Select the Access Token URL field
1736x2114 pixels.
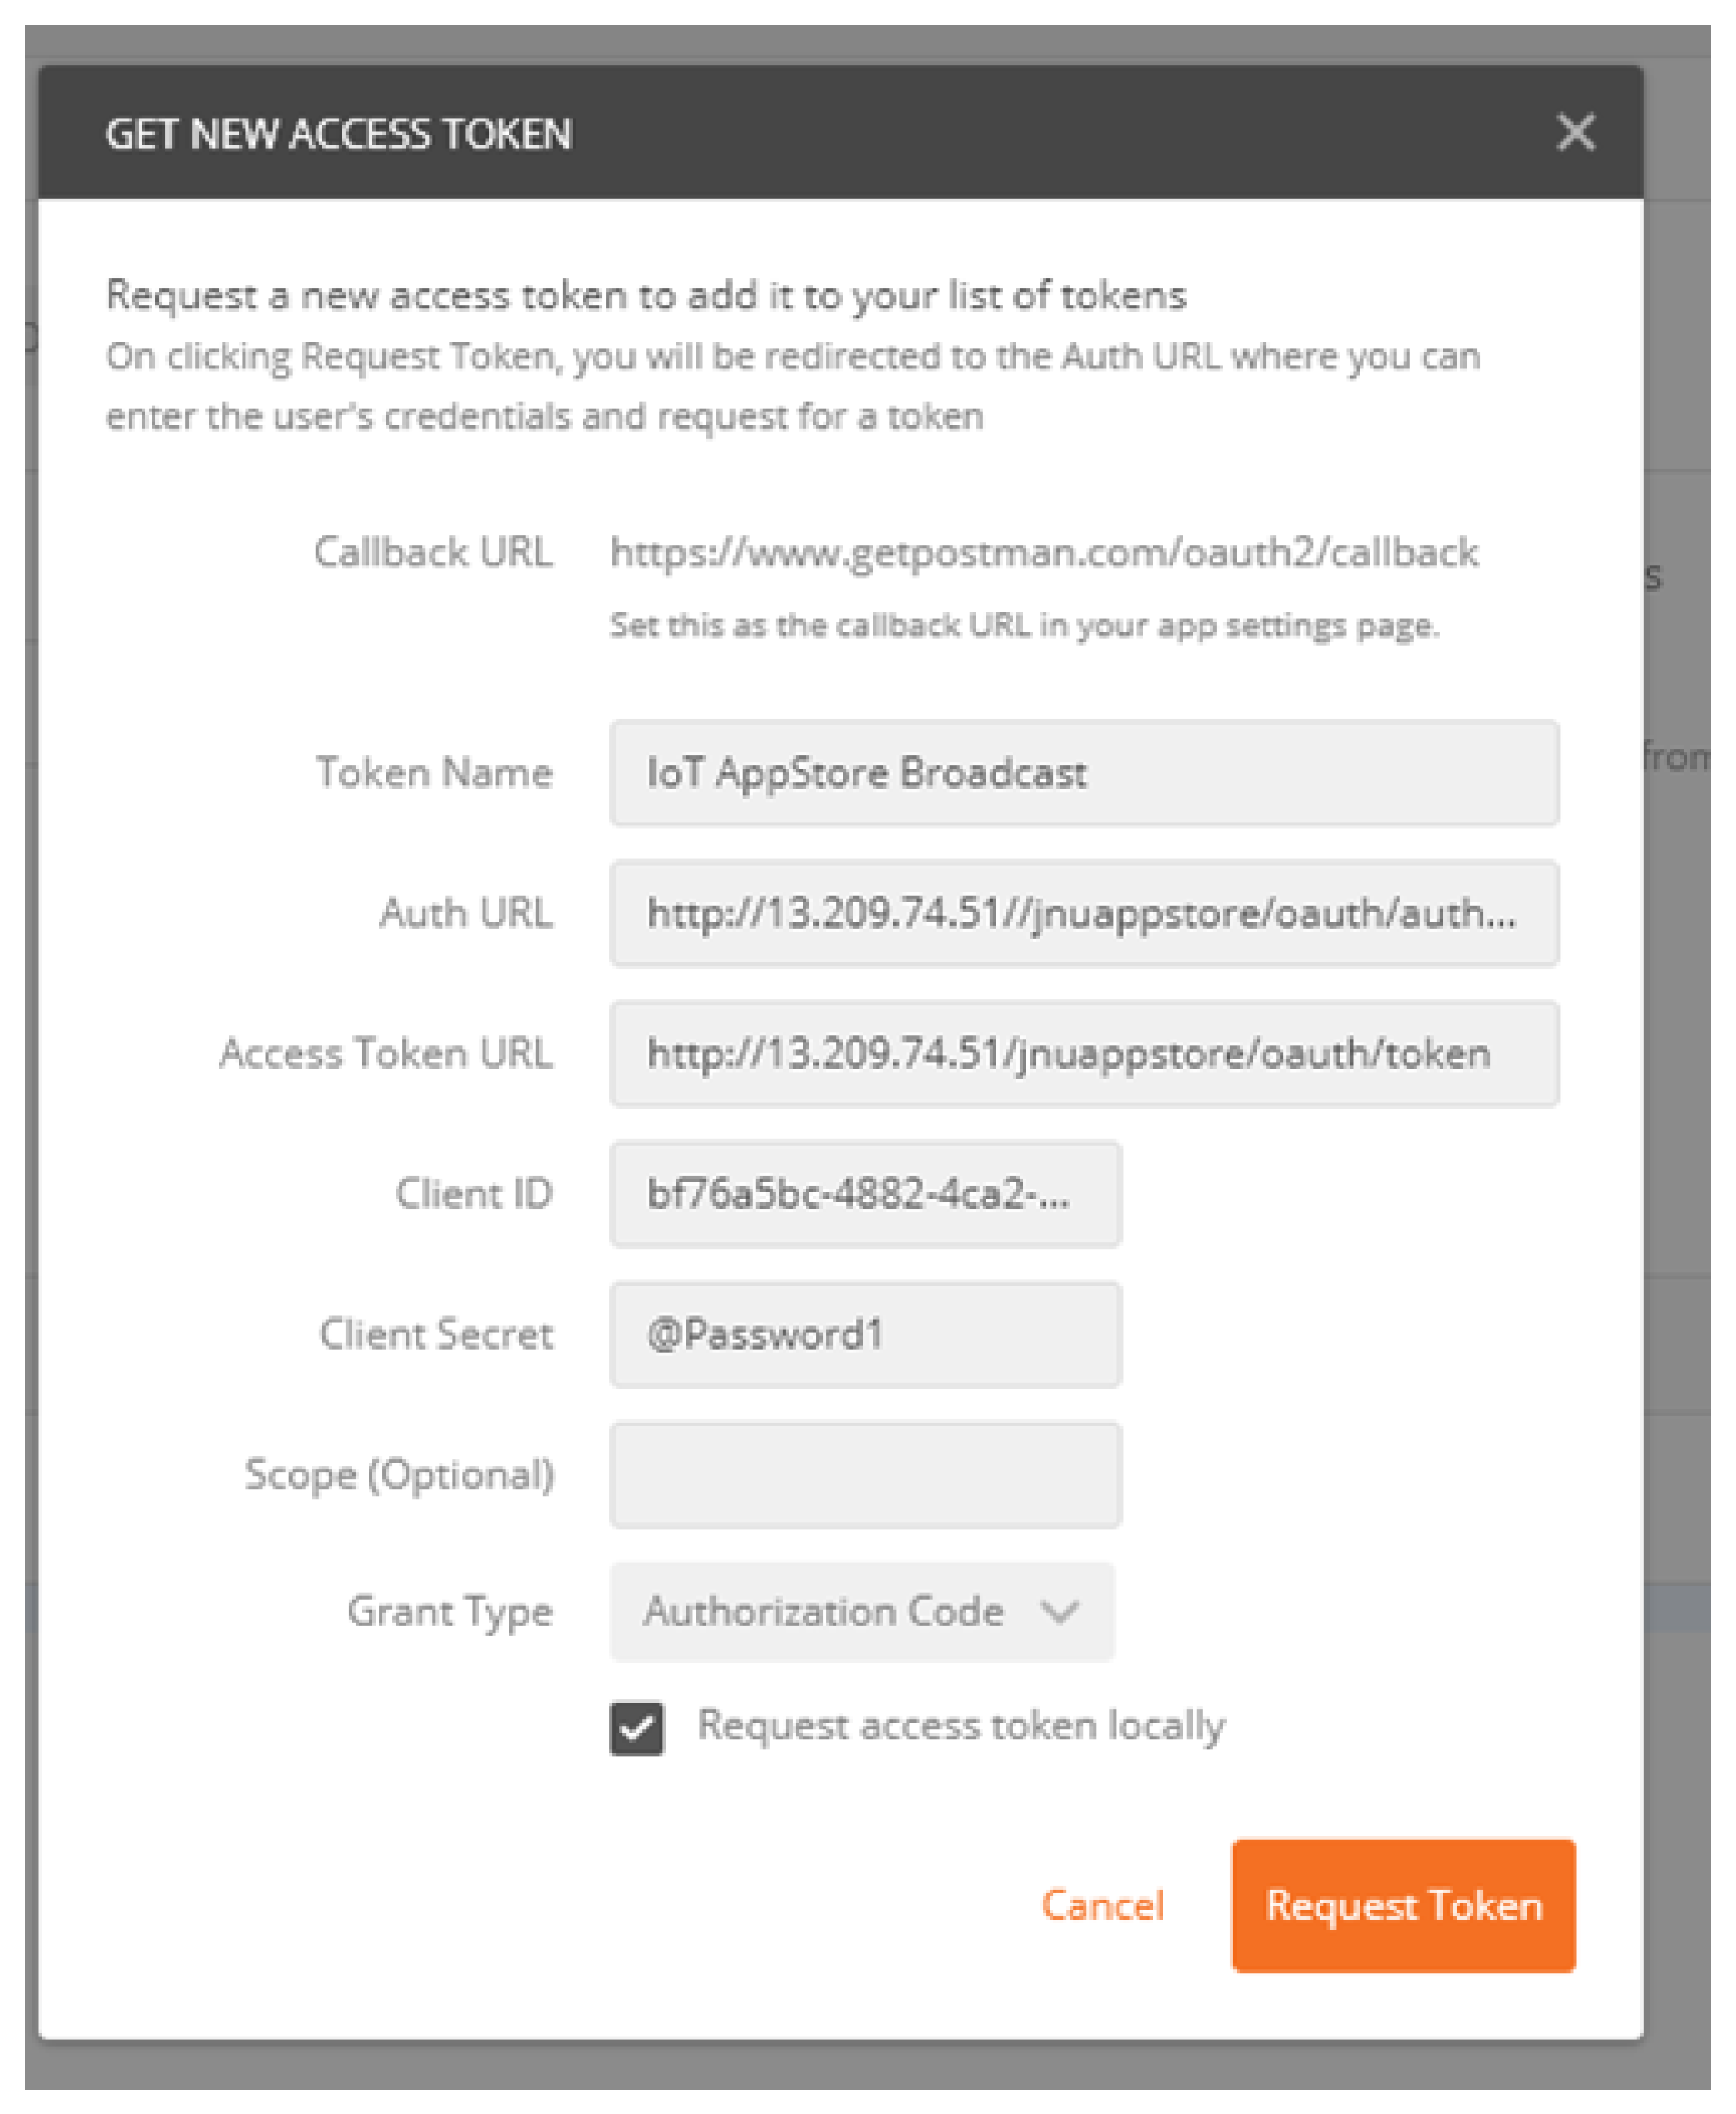[1083, 1053]
